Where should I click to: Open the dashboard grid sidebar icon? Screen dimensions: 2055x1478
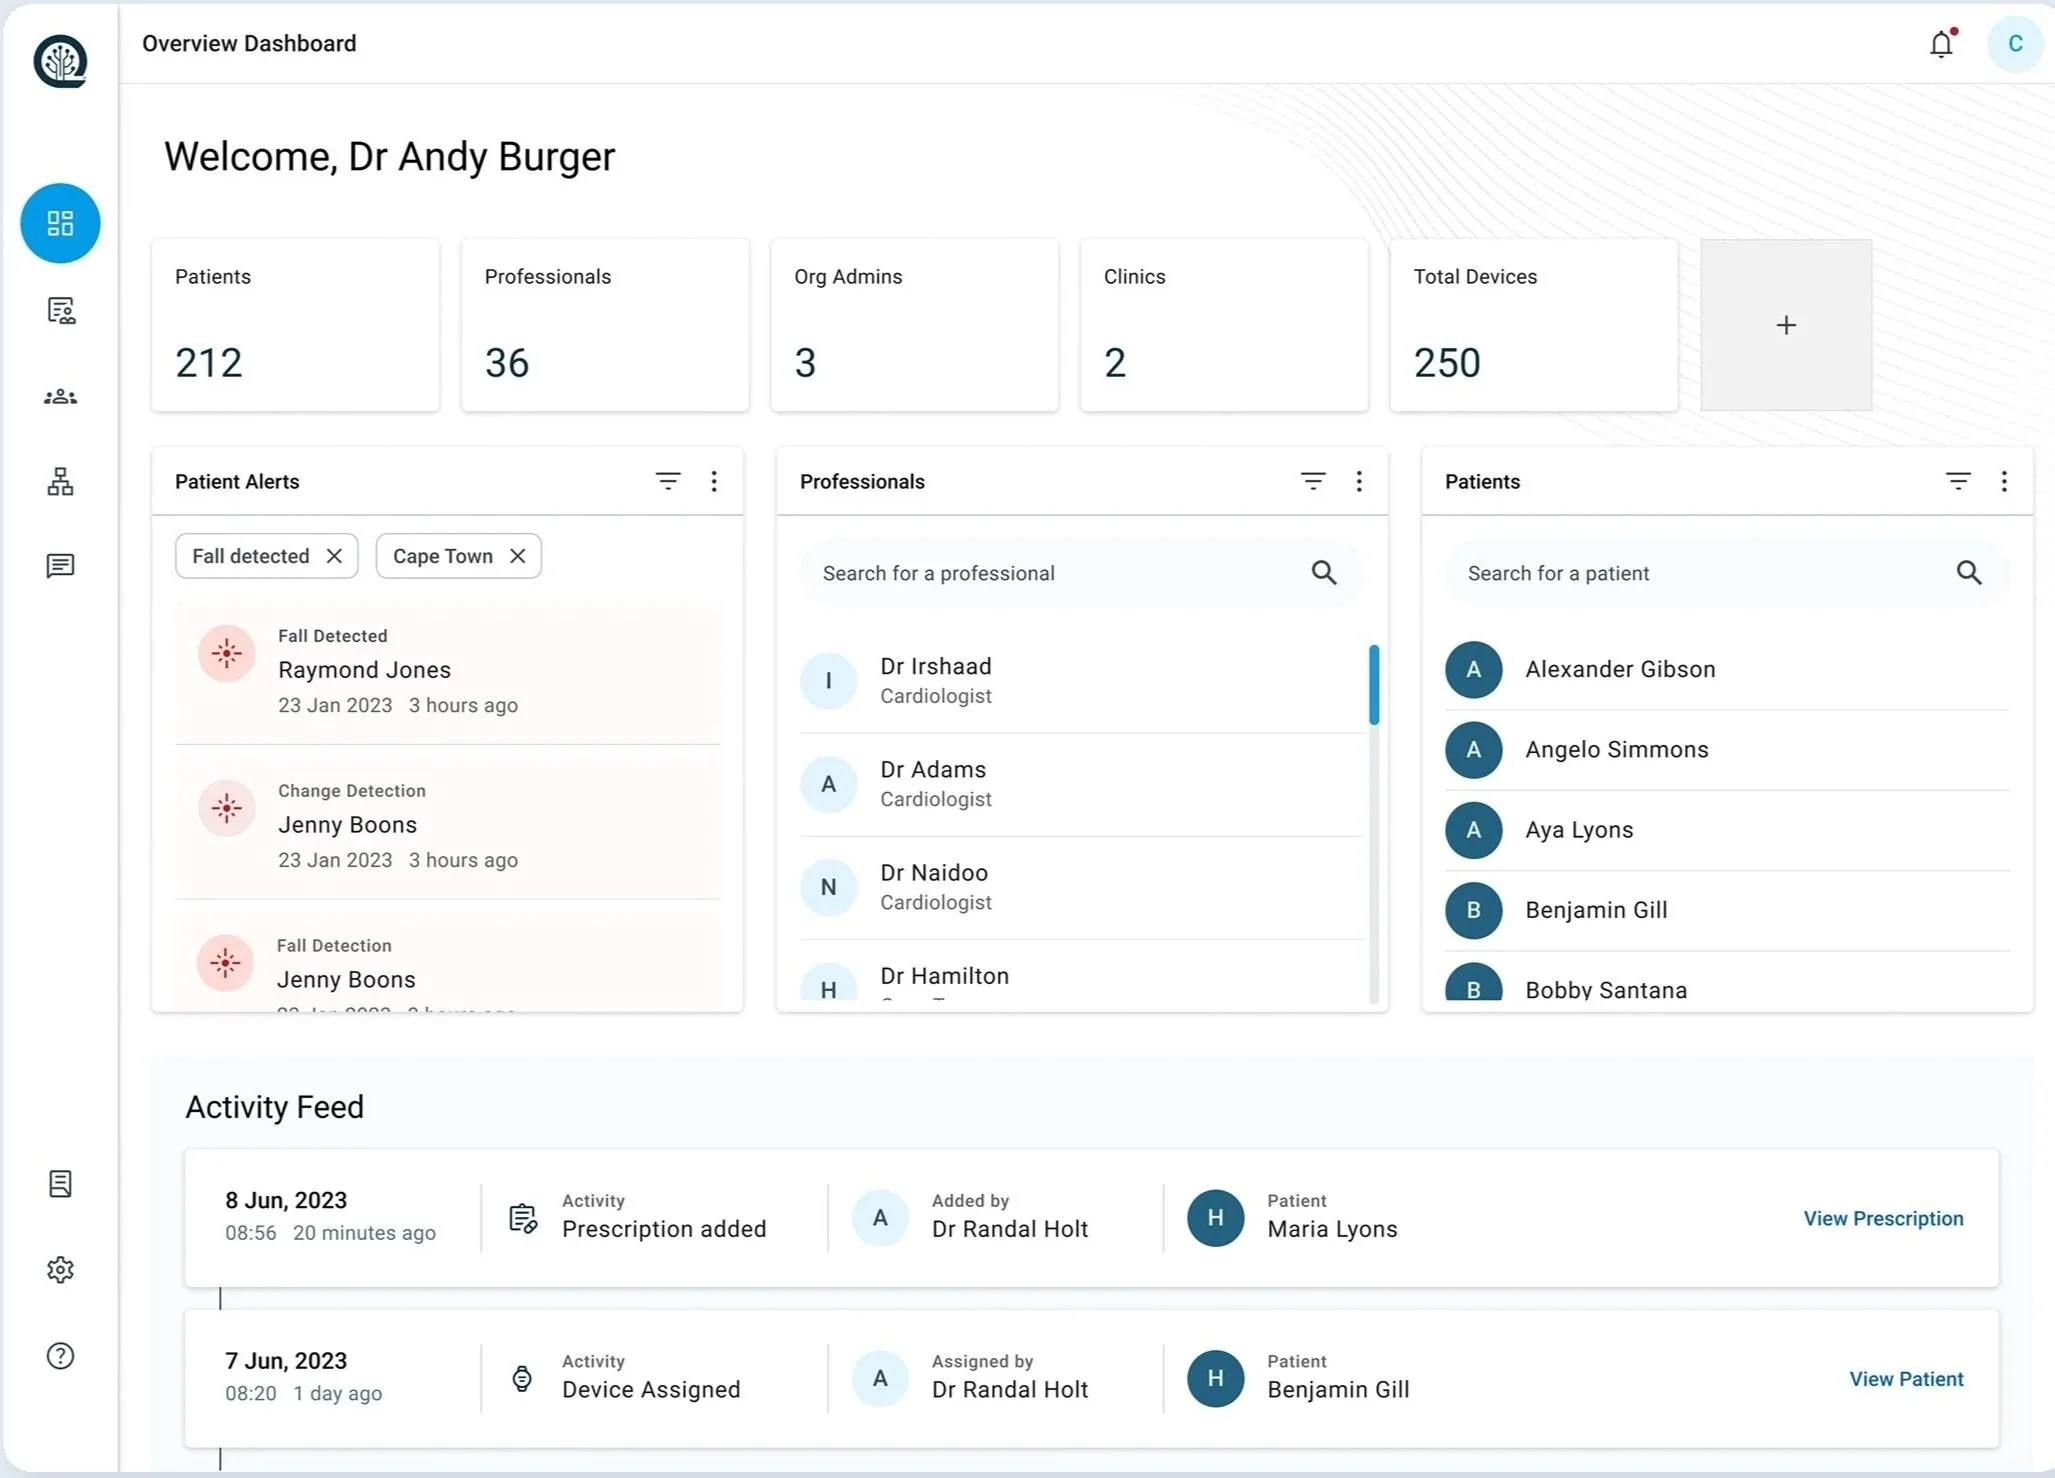pyautogui.click(x=60, y=223)
